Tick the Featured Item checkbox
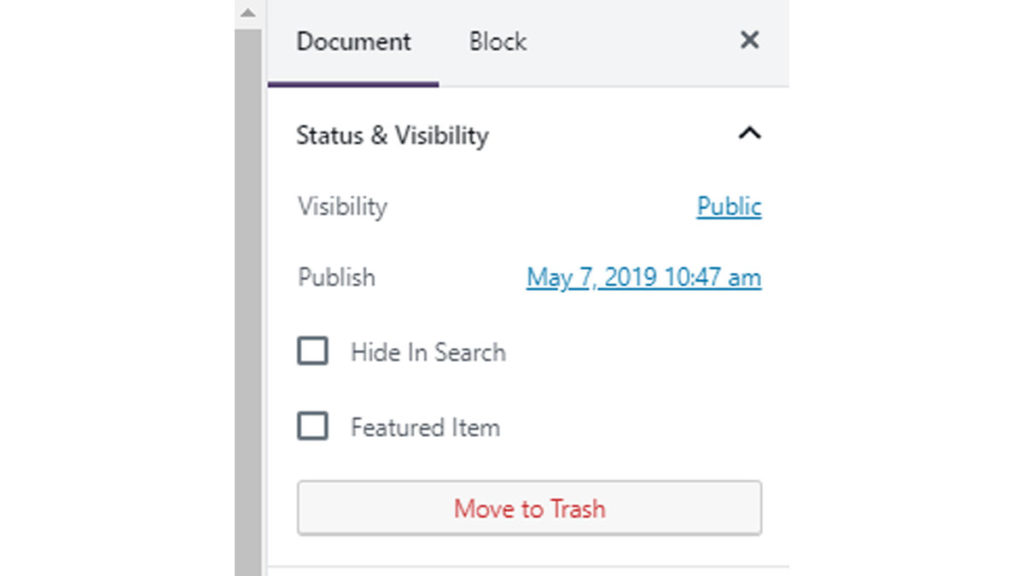The height and width of the screenshot is (576, 1024). [x=313, y=427]
